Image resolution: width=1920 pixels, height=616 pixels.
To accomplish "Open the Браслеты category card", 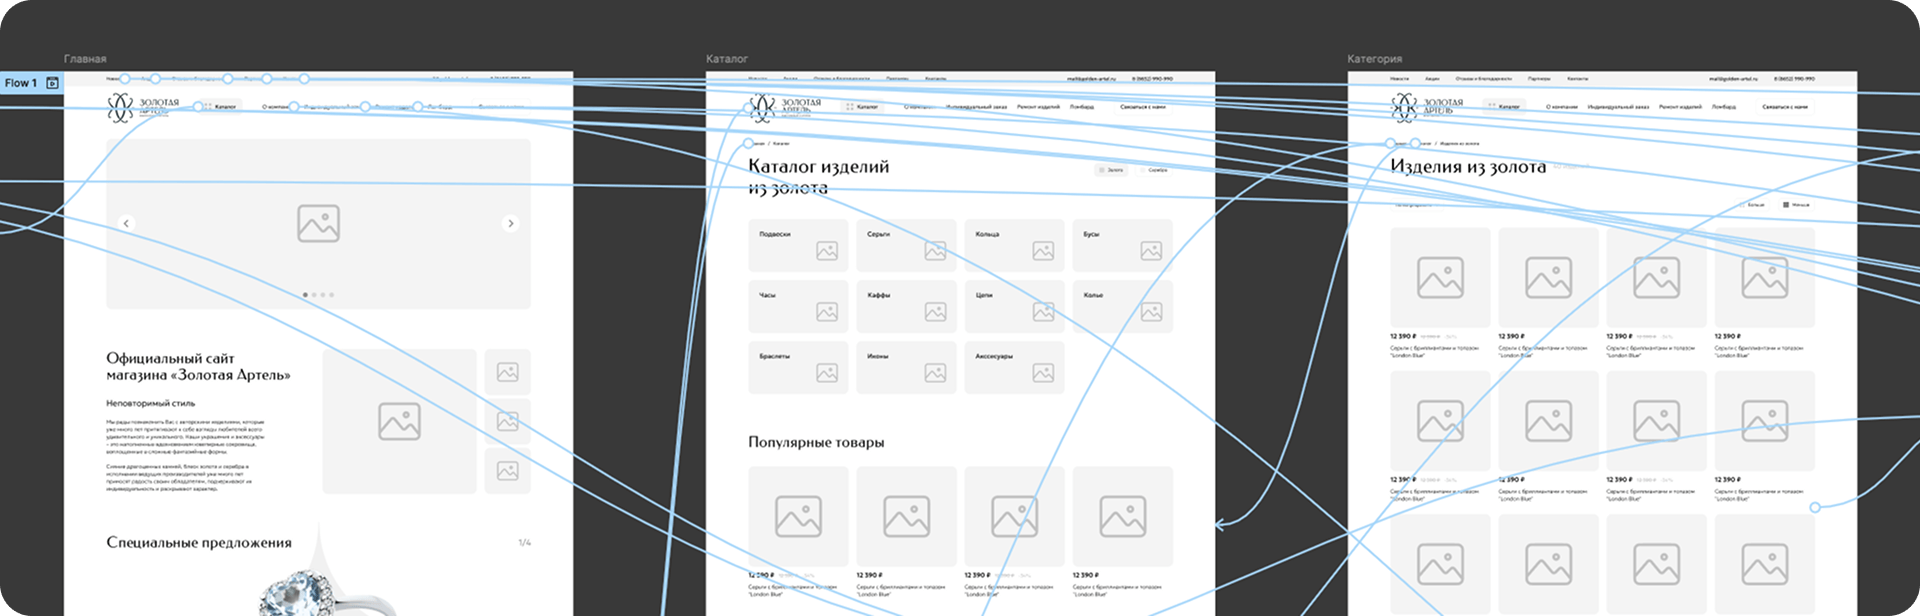I will coord(798,367).
